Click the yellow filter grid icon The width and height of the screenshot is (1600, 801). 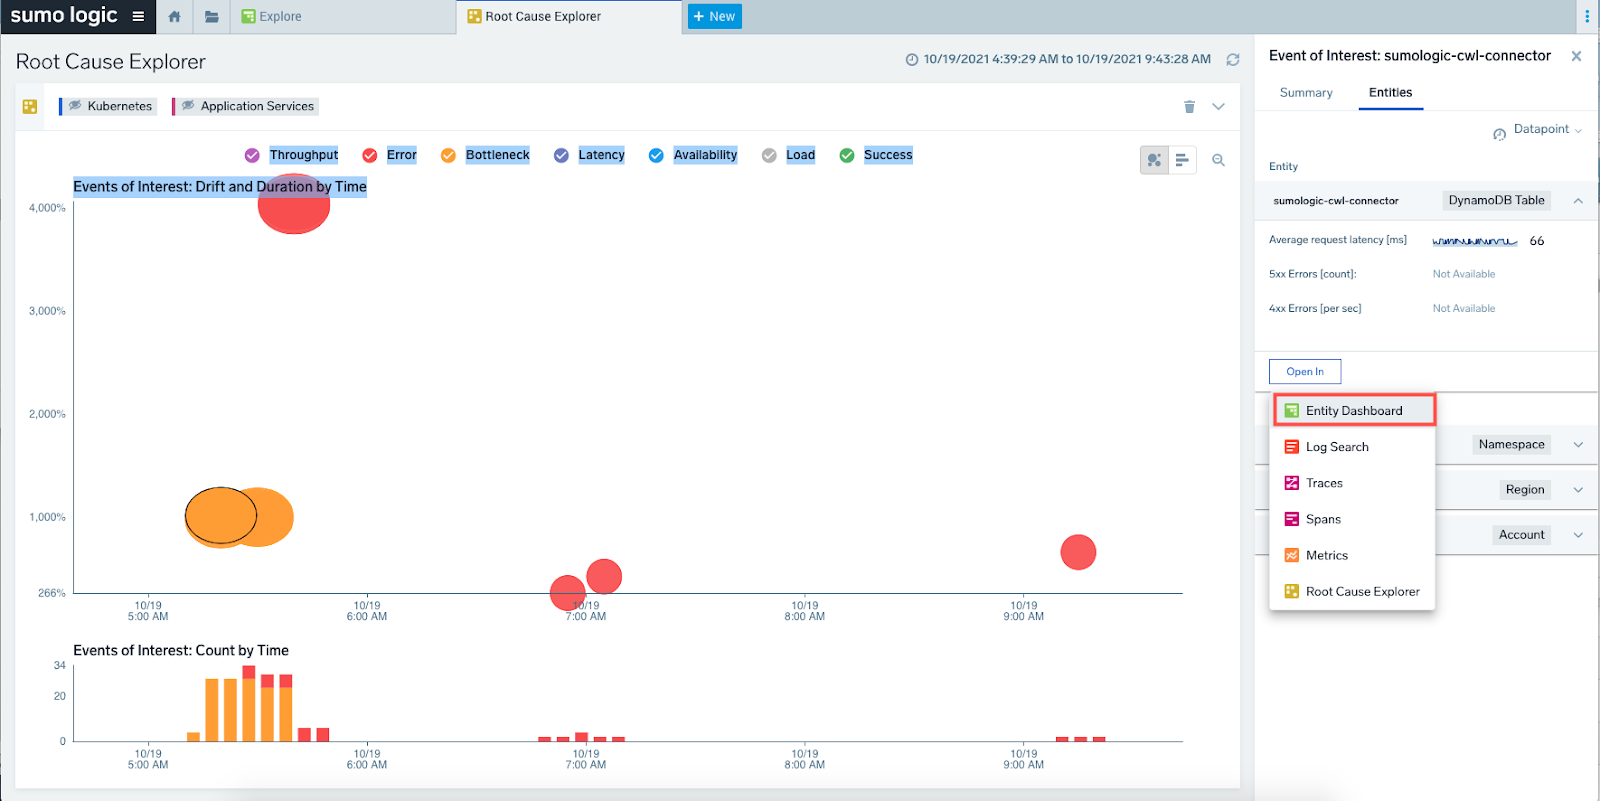30,106
